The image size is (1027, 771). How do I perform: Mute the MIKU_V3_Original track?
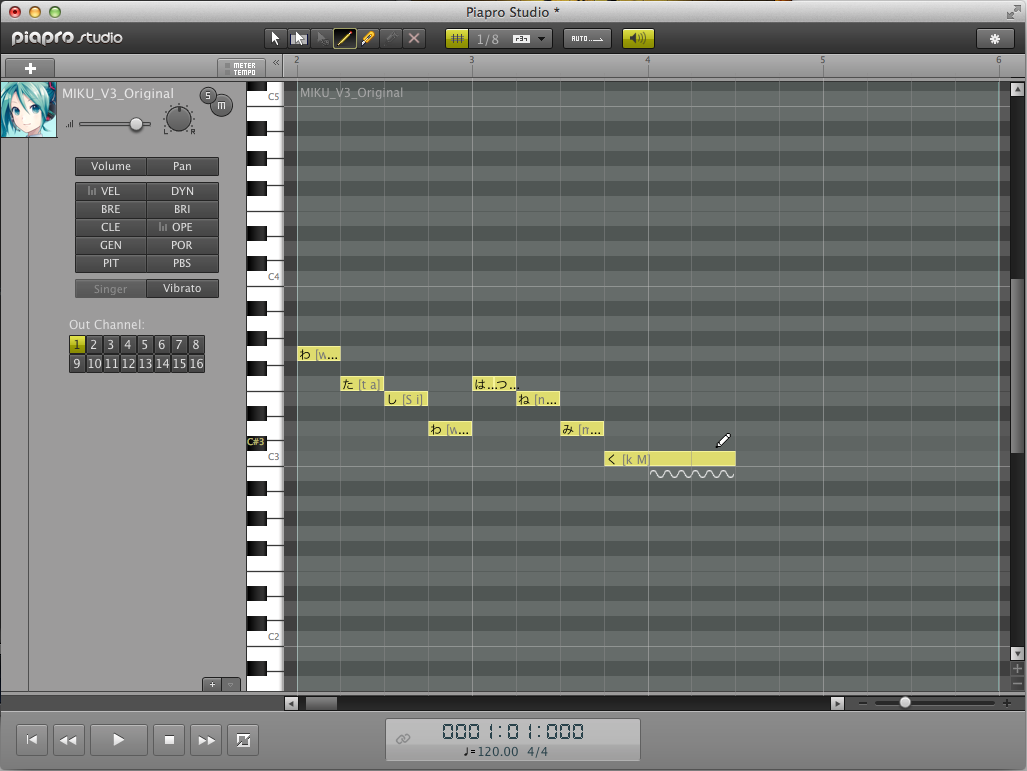(x=221, y=105)
